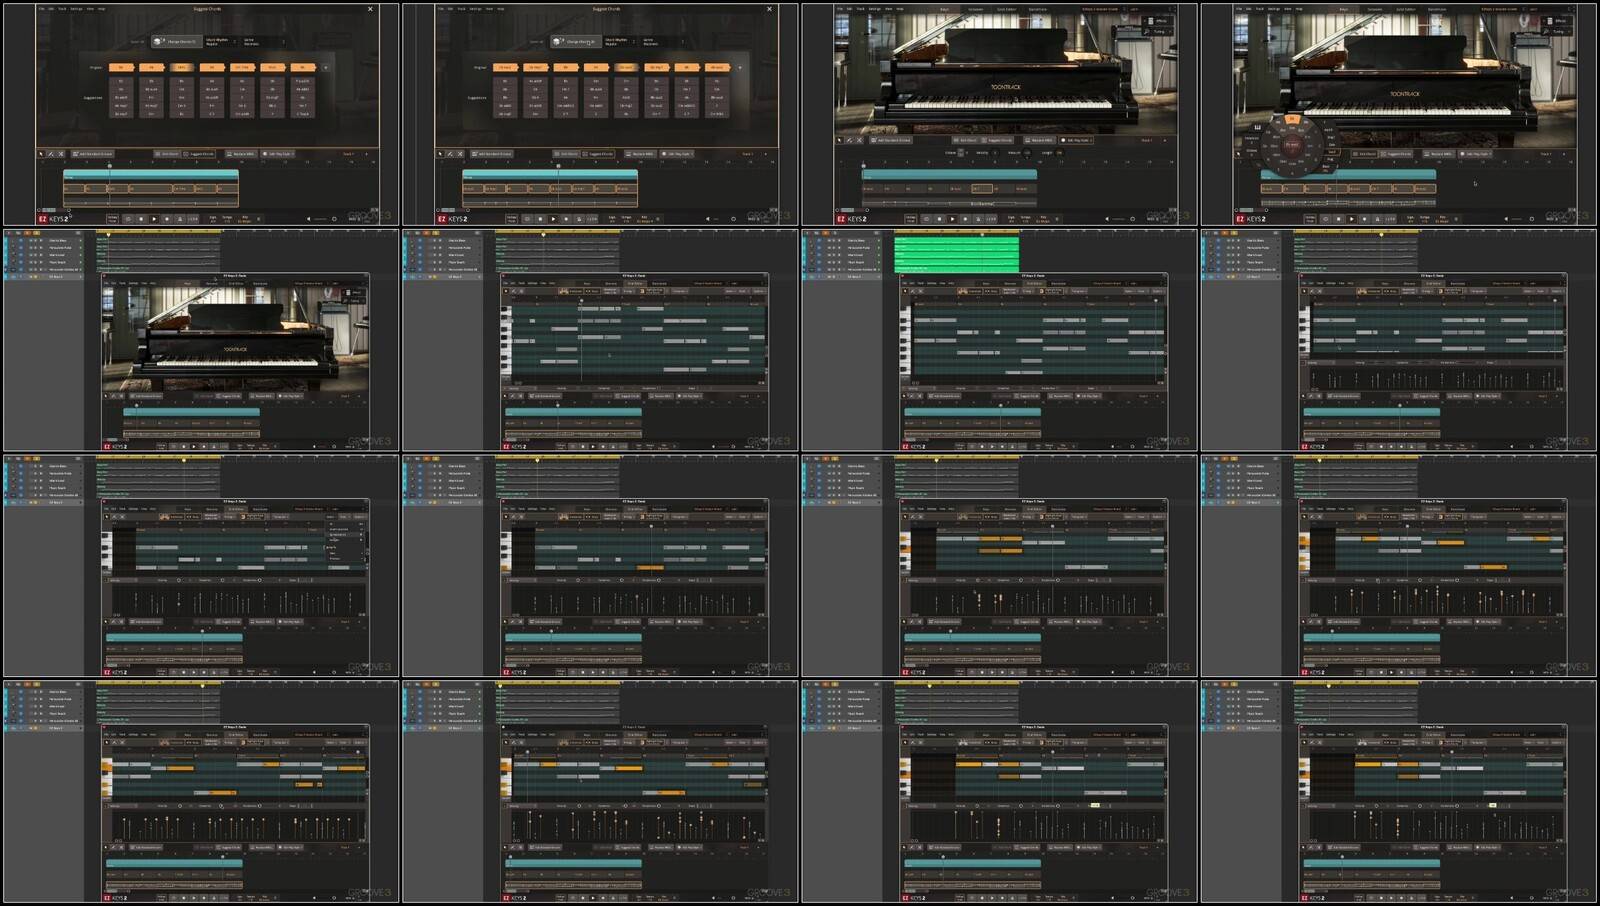Select fourth original chord in seven-chord frame
This screenshot has height=906, width=1600.
coord(212,67)
